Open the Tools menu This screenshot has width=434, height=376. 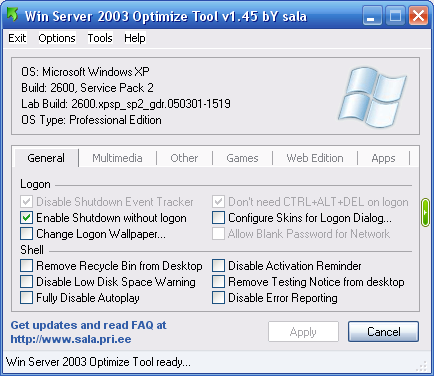pyautogui.click(x=100, y=38)
